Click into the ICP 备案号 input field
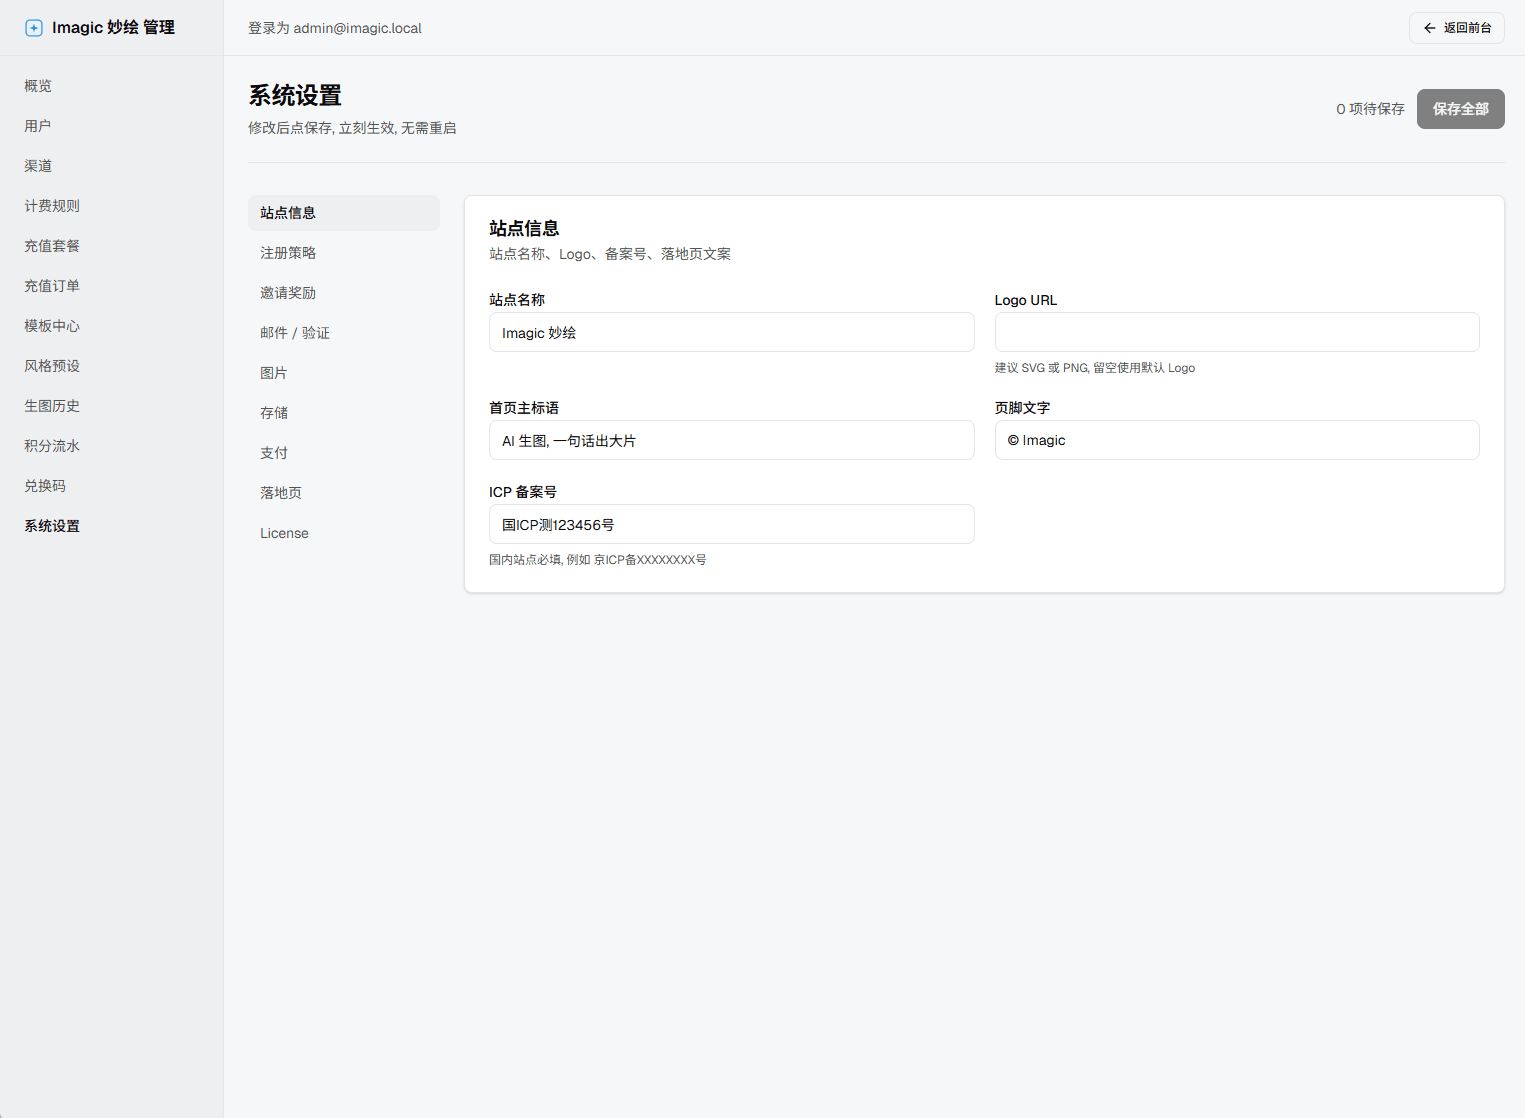The width and height of the screenshot is (1525, 1118). (732, 524)
